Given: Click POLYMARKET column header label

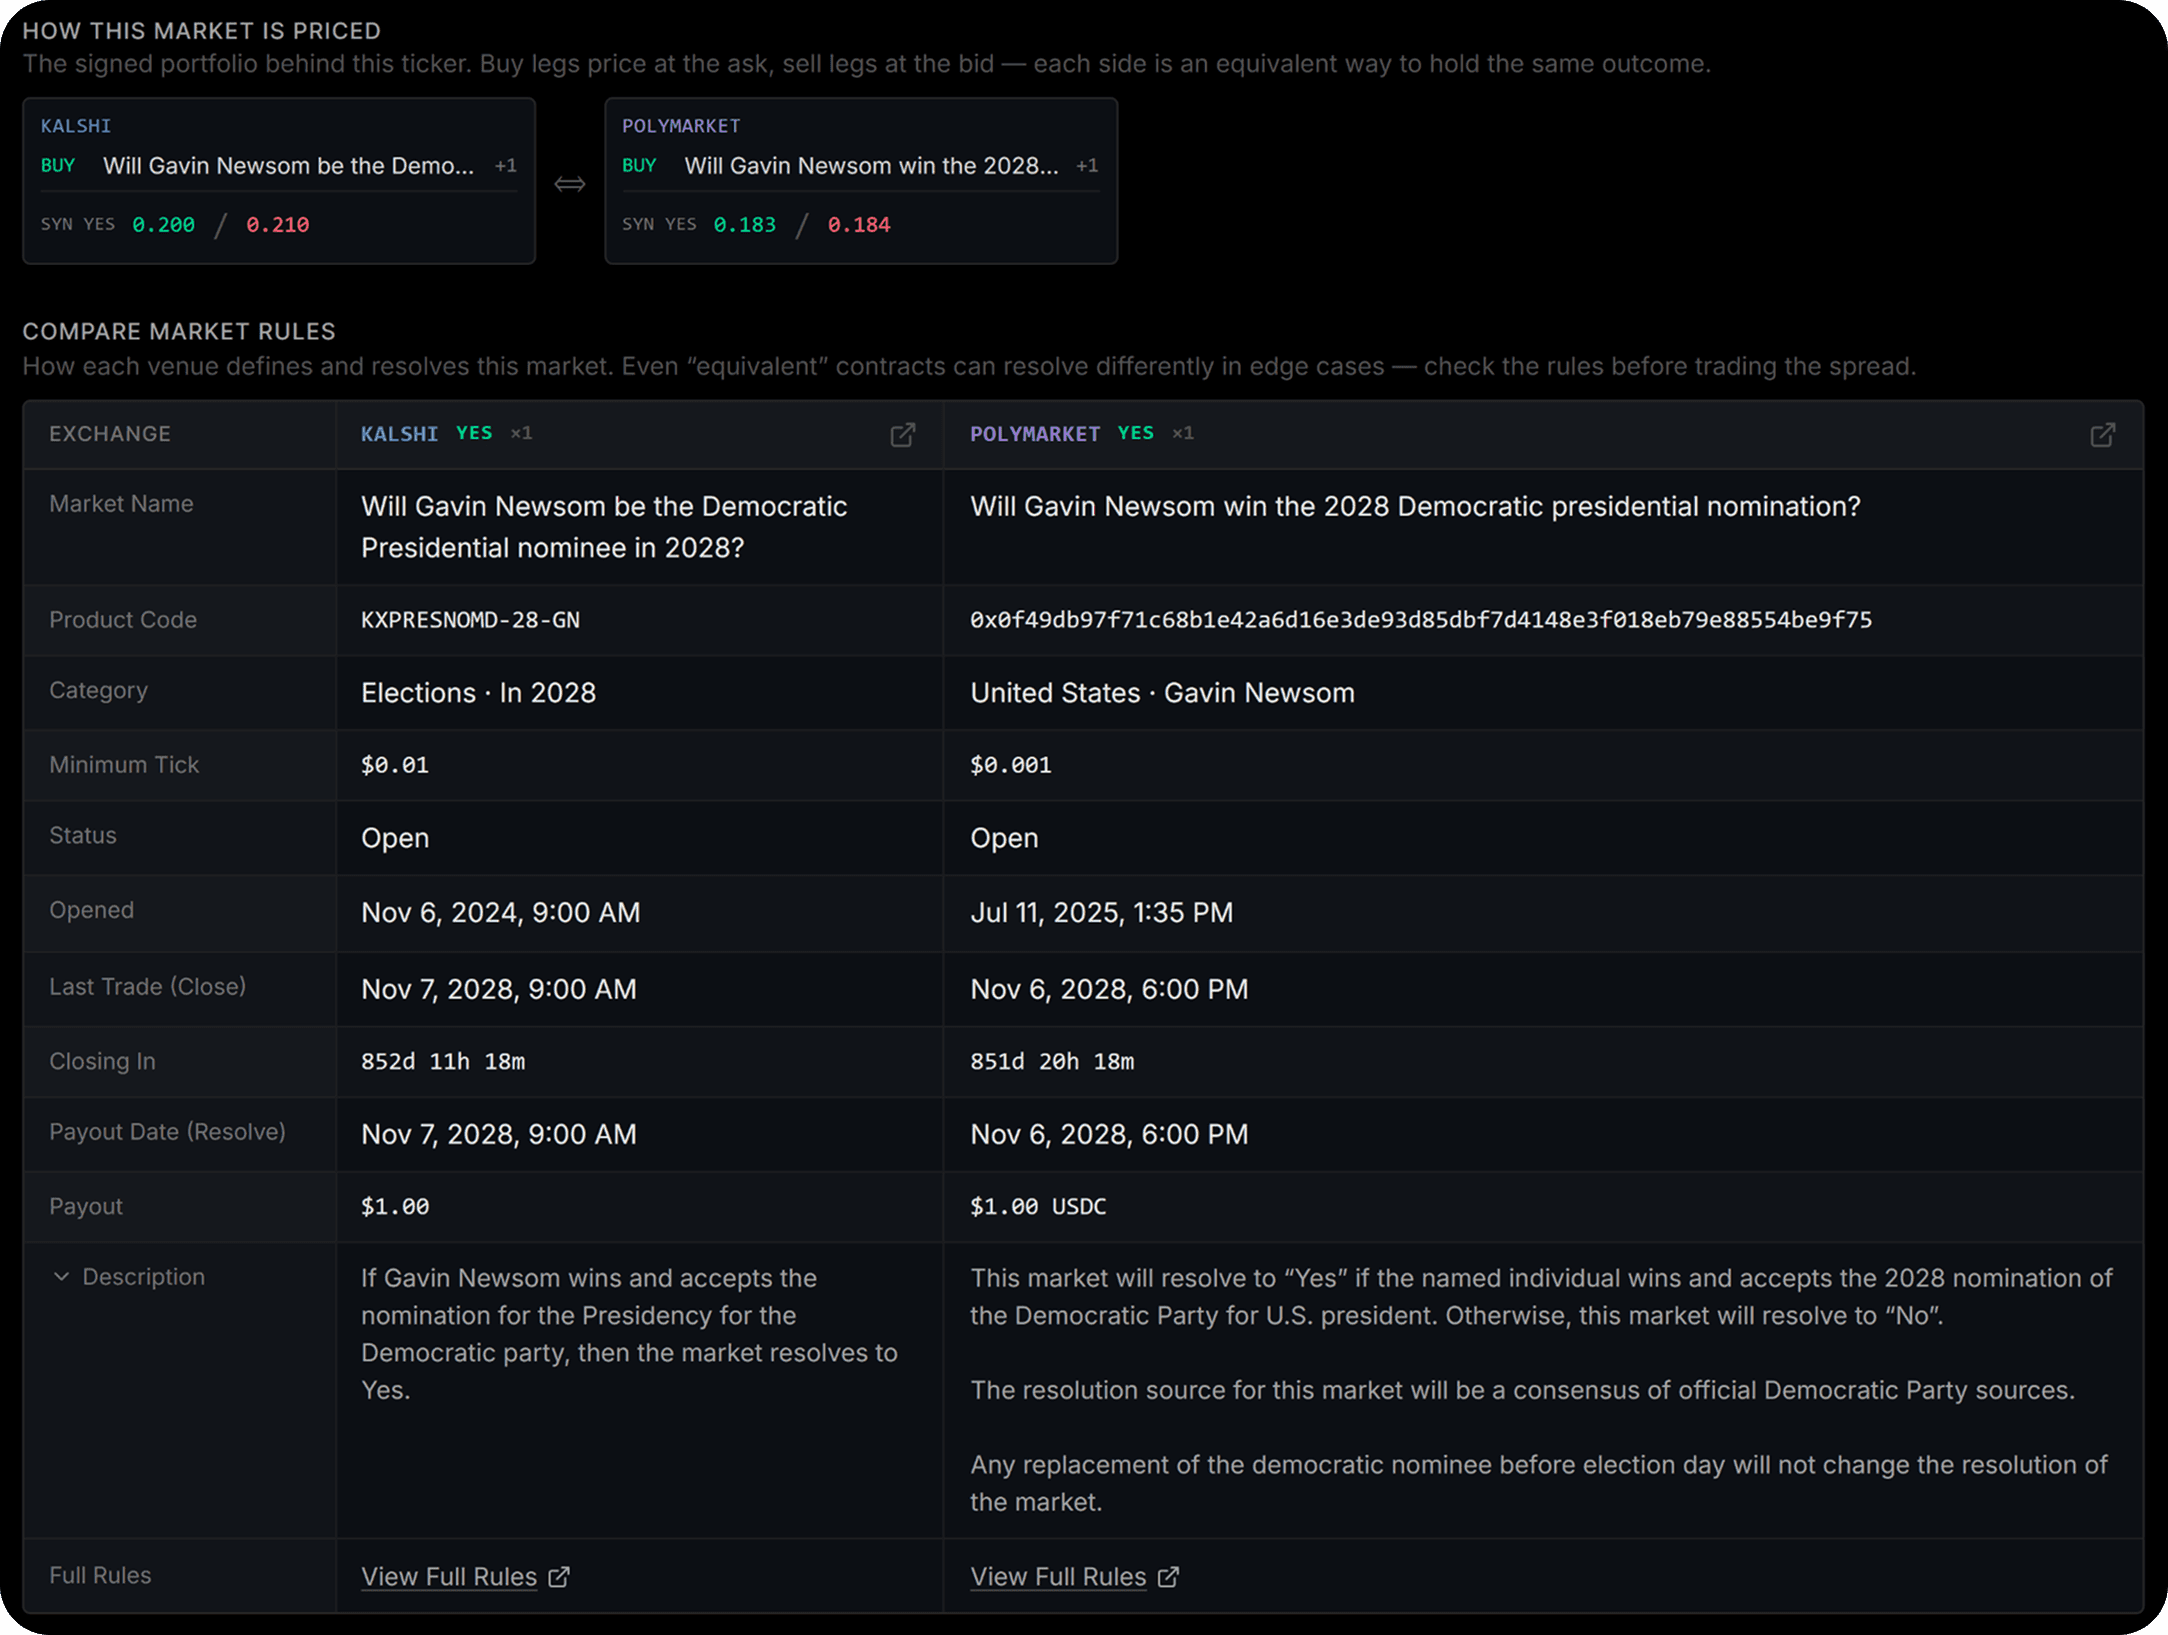Looking at the screenshot, I should (1035, 434).
